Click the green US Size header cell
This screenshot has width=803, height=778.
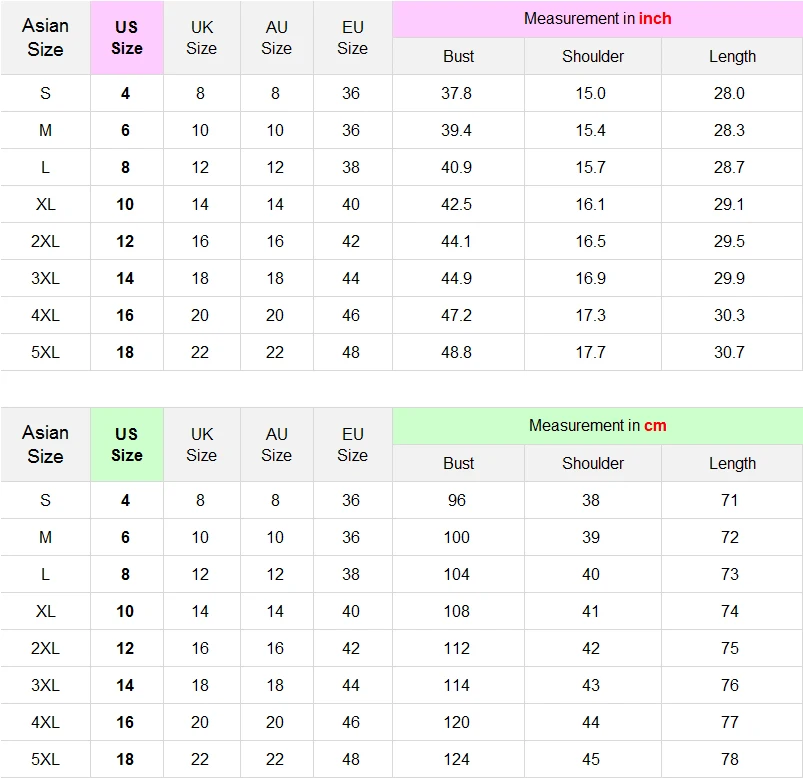[126, 444]
